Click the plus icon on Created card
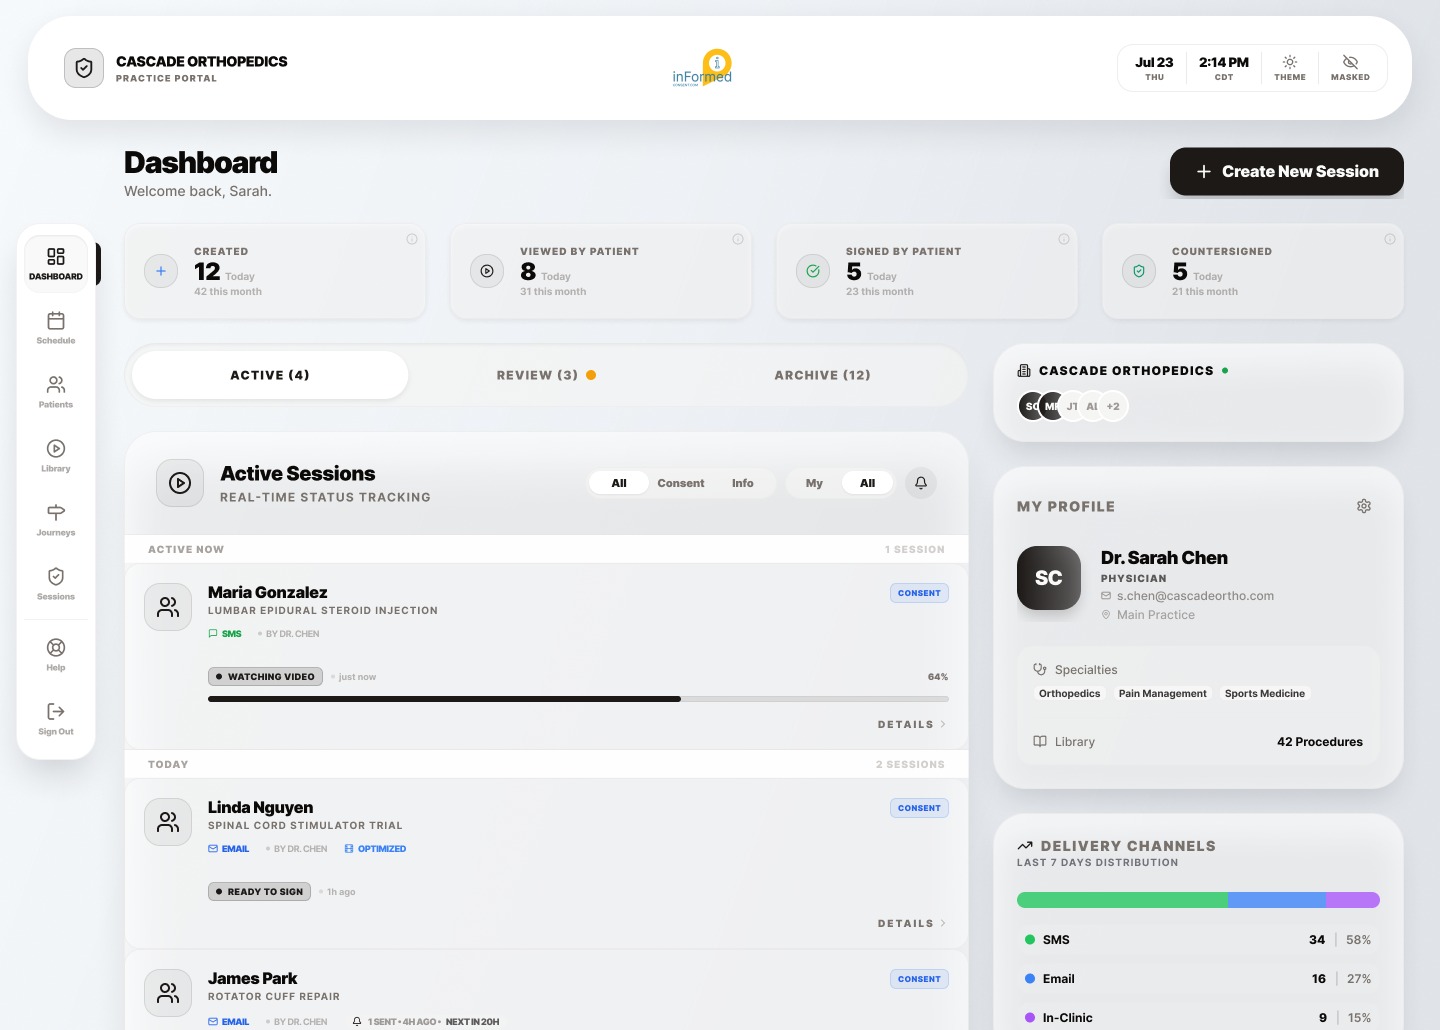Image resolution: width=1440 pixels, height=1030 pixels. pyautogui.click(x=161, y=271)
